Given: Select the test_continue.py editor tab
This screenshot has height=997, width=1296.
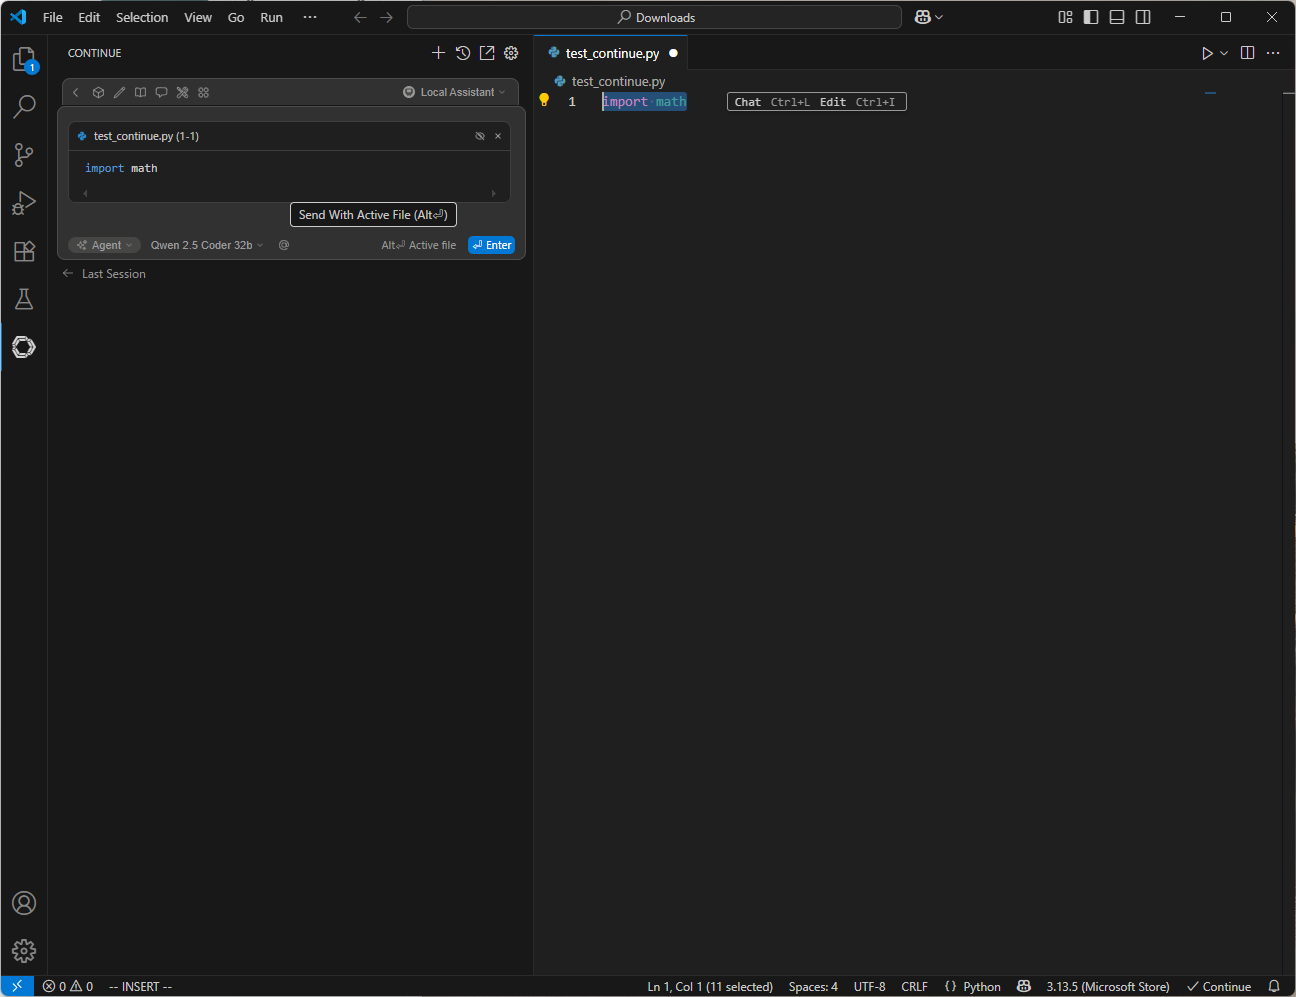Looking at the screenshot, I should click(612, 53).
